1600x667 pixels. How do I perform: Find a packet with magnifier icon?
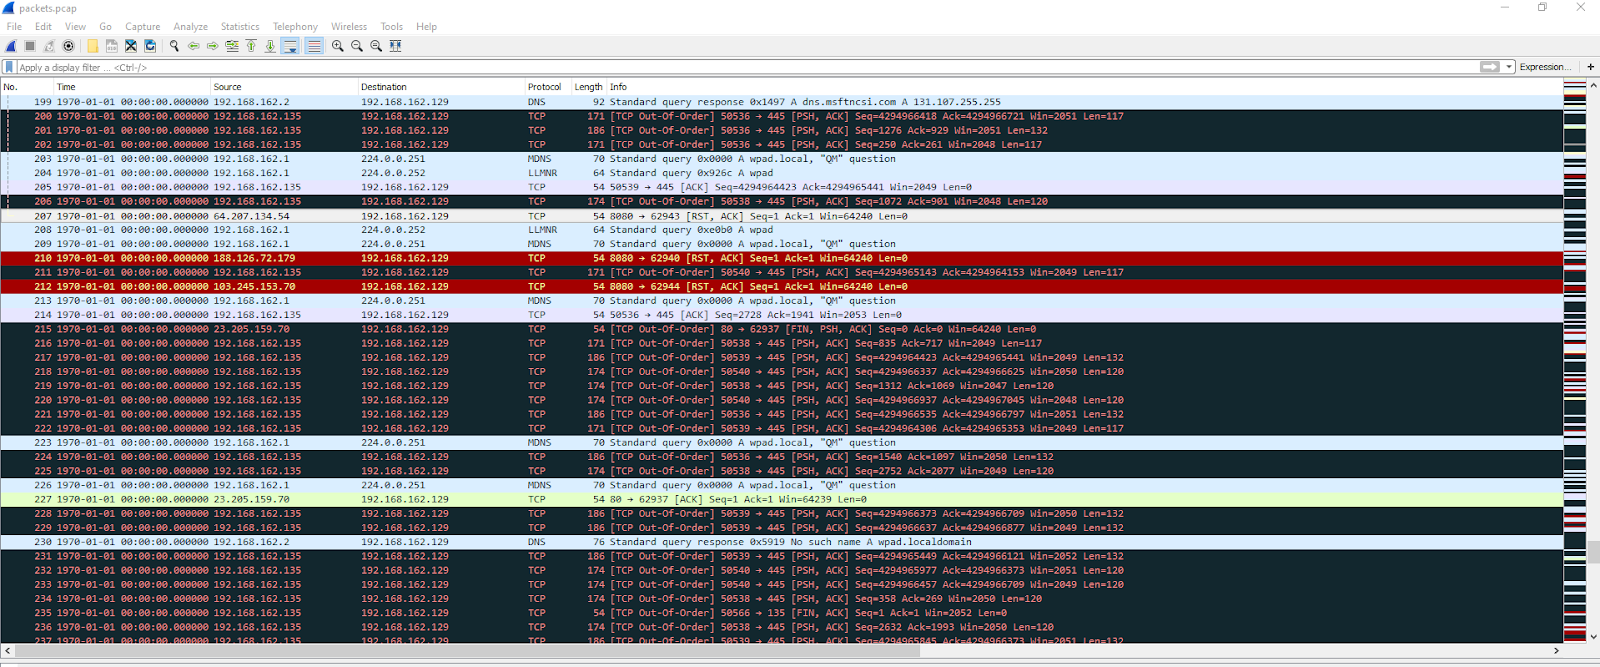point(174,46)
